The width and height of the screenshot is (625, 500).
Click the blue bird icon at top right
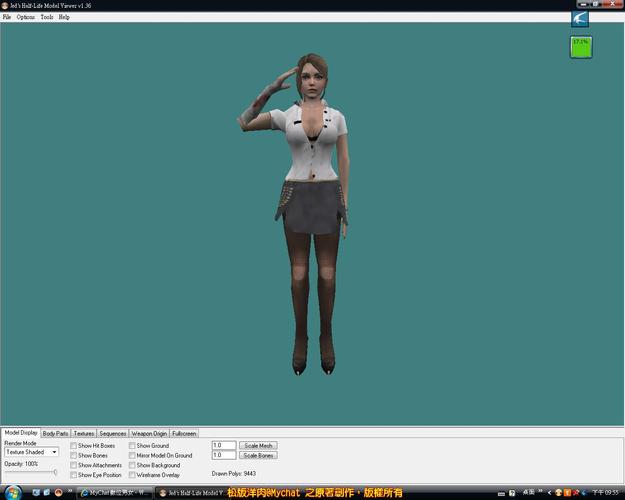580,19
